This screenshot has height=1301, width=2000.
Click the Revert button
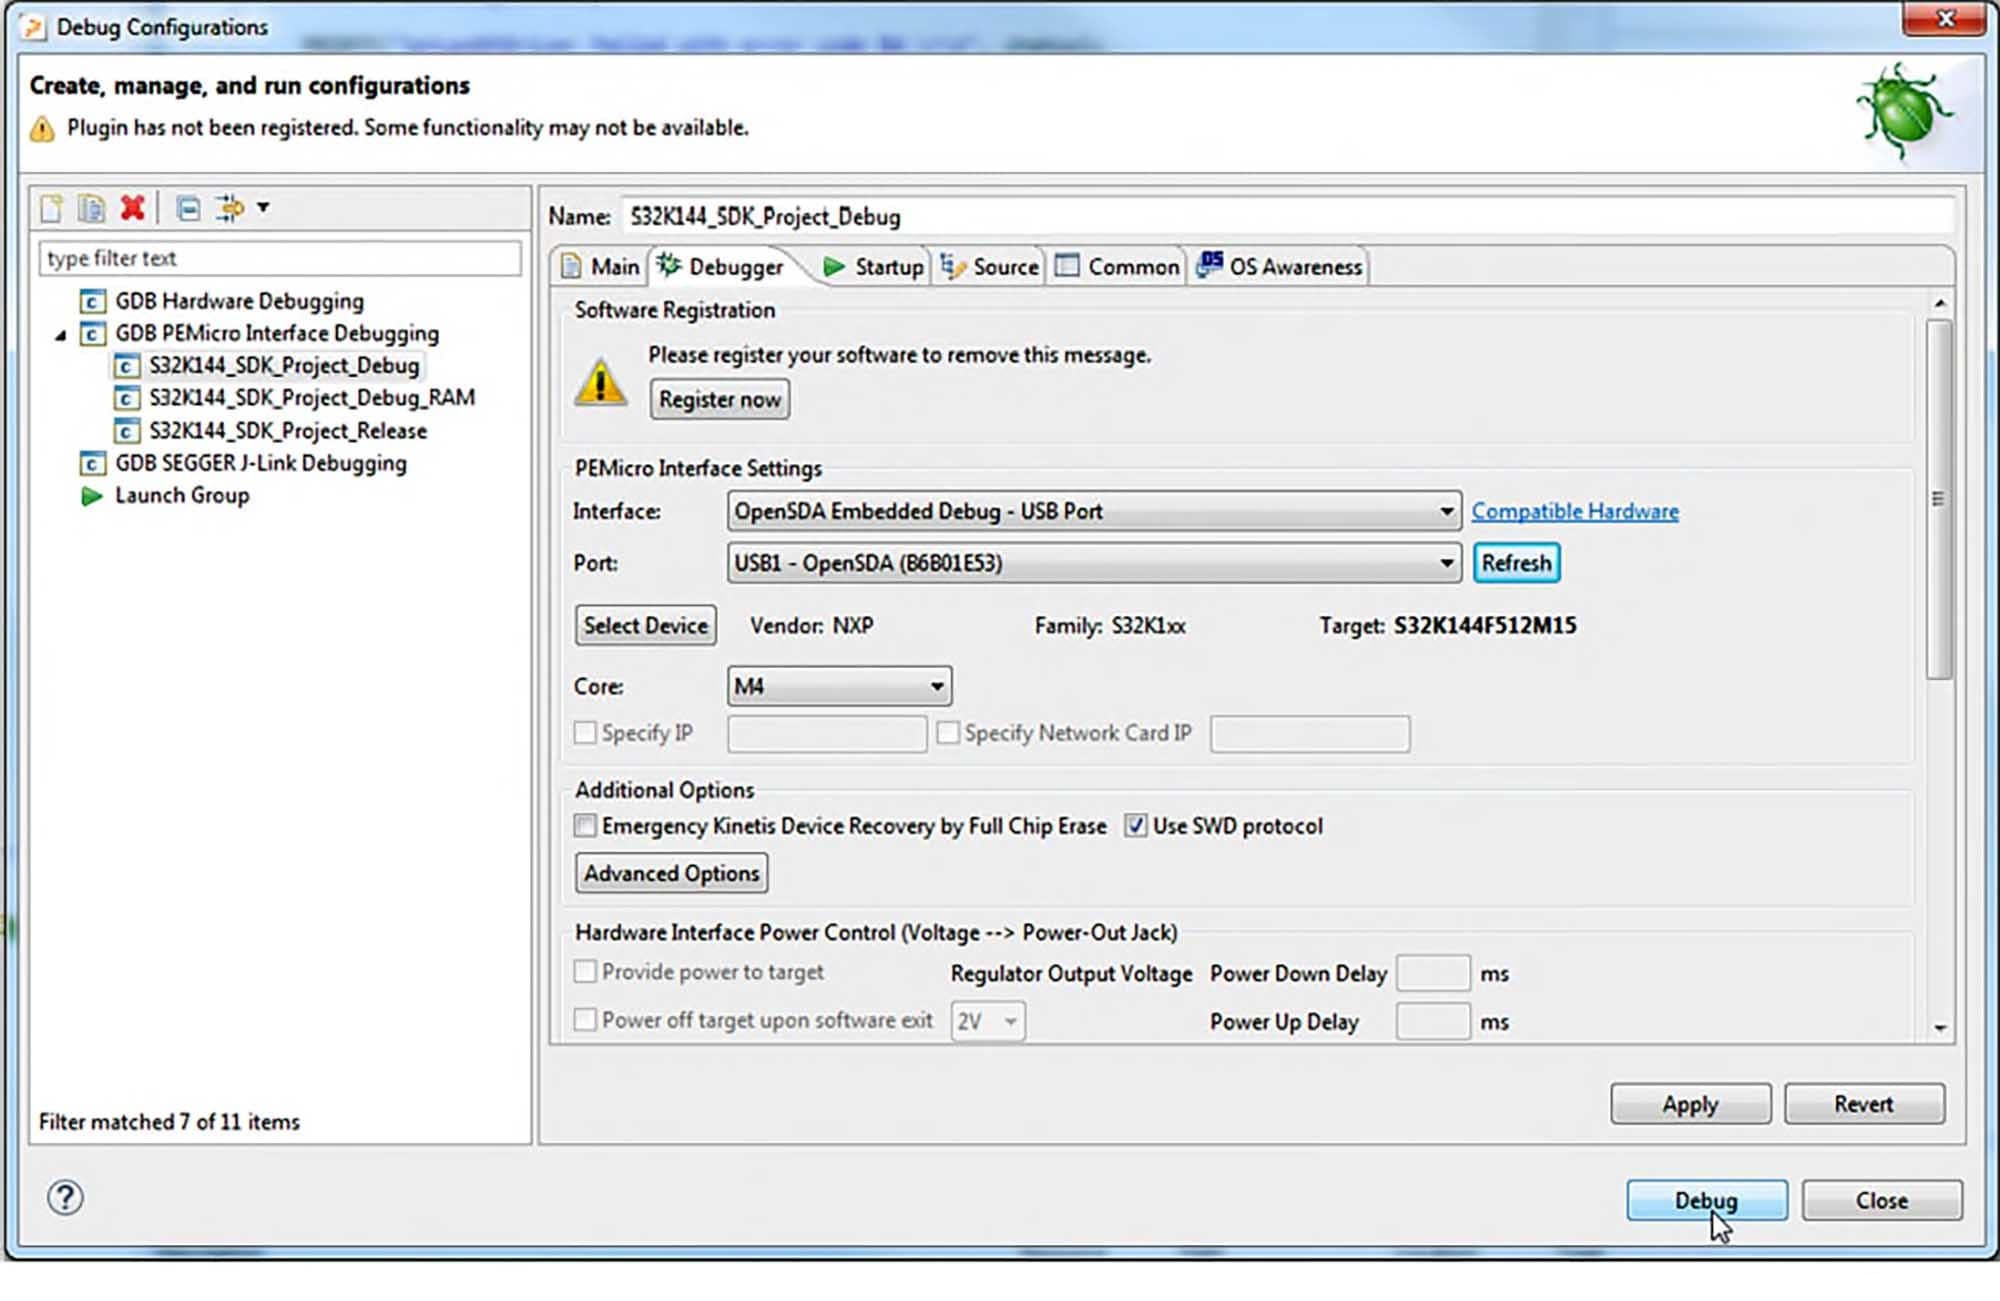(1864, 1104)
